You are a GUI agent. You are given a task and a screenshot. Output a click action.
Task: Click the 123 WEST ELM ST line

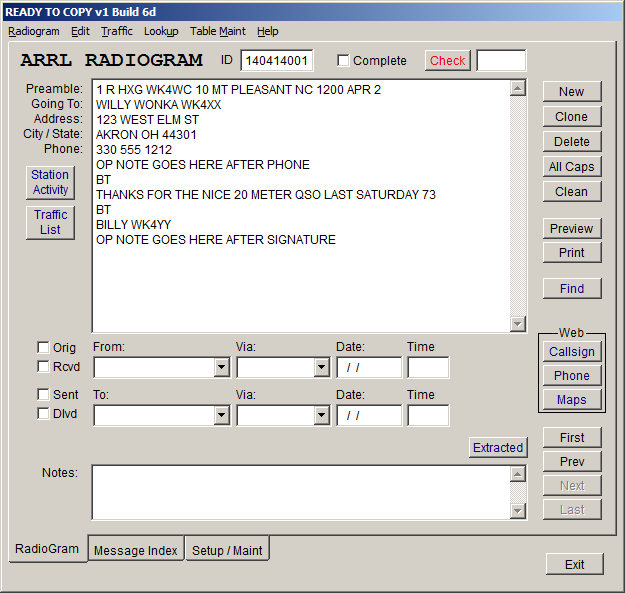click(x=147, y=120)
